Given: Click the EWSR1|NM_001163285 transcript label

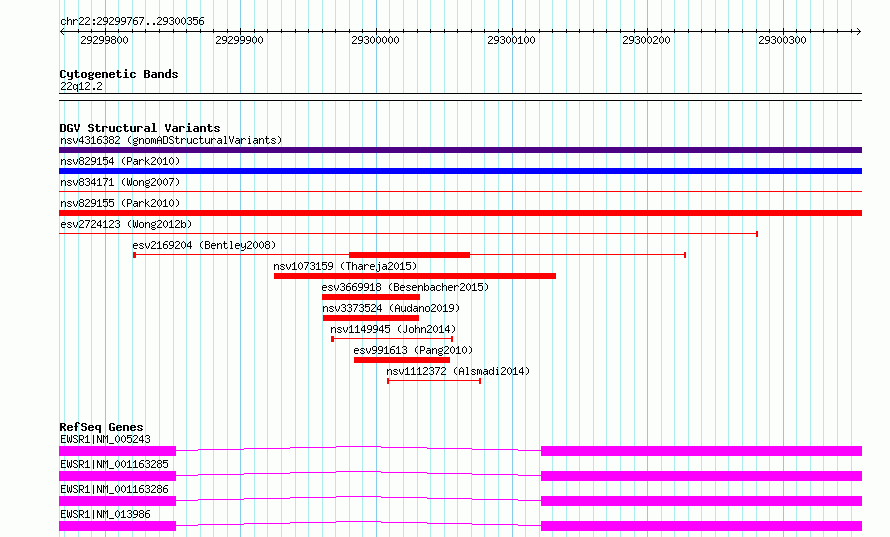Looking at the screenshot, I should tap(115, 464).
